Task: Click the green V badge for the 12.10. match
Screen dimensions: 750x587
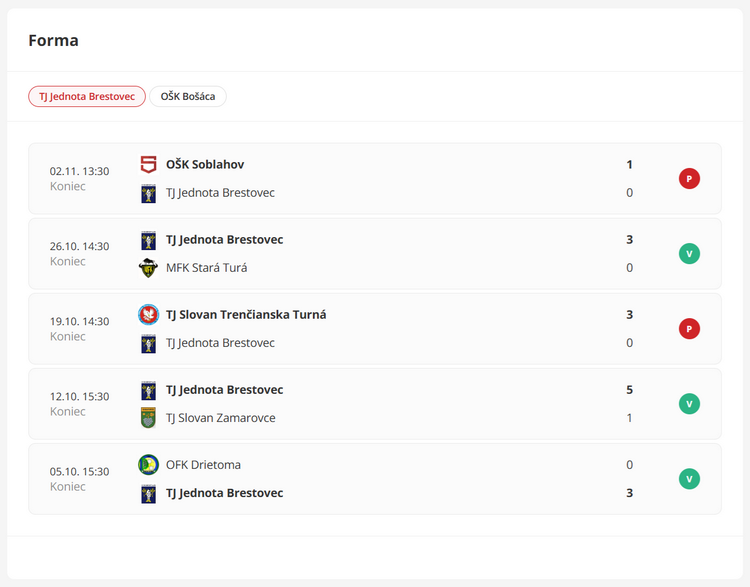Action: [x=689, y=404]
